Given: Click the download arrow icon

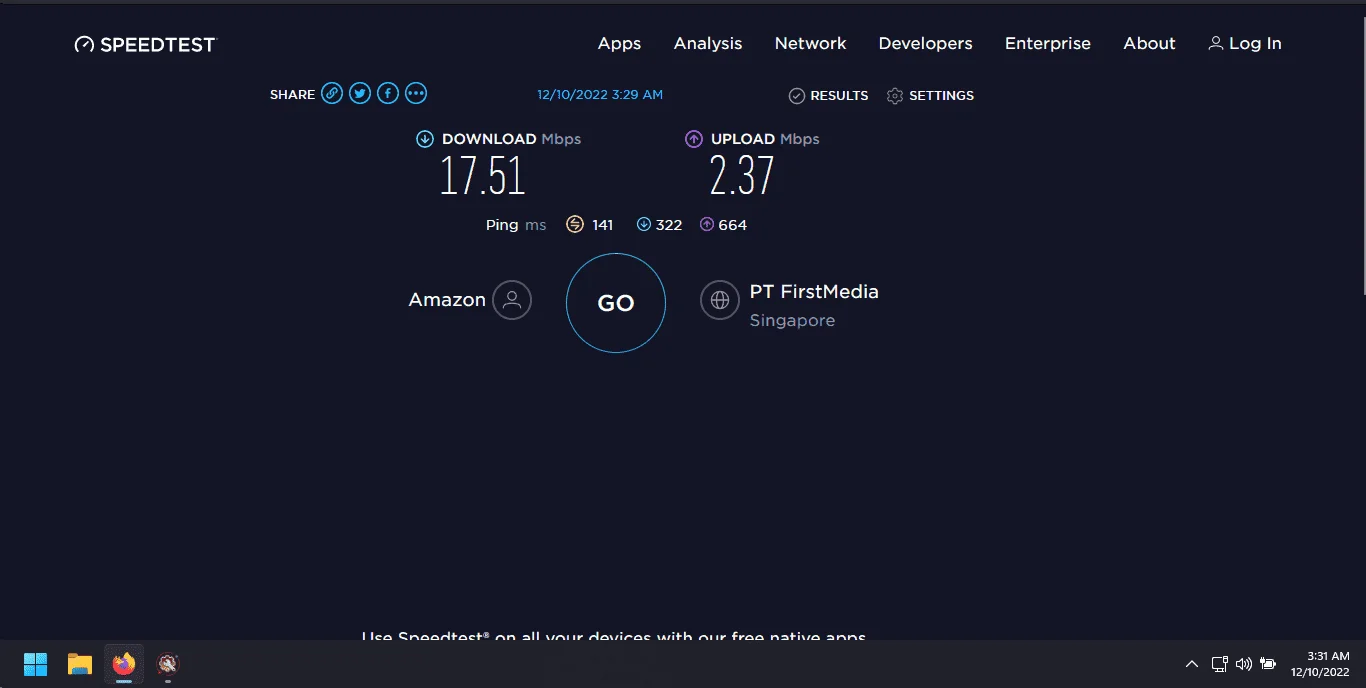Looking at the screenshot, I should tap(425, 139).
